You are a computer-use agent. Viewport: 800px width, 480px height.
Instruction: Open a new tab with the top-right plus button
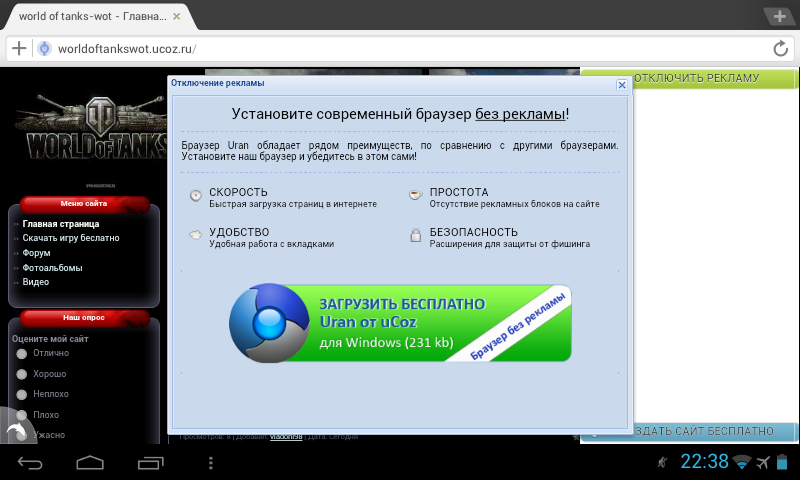pyautogui.click(x=779, y=16)
